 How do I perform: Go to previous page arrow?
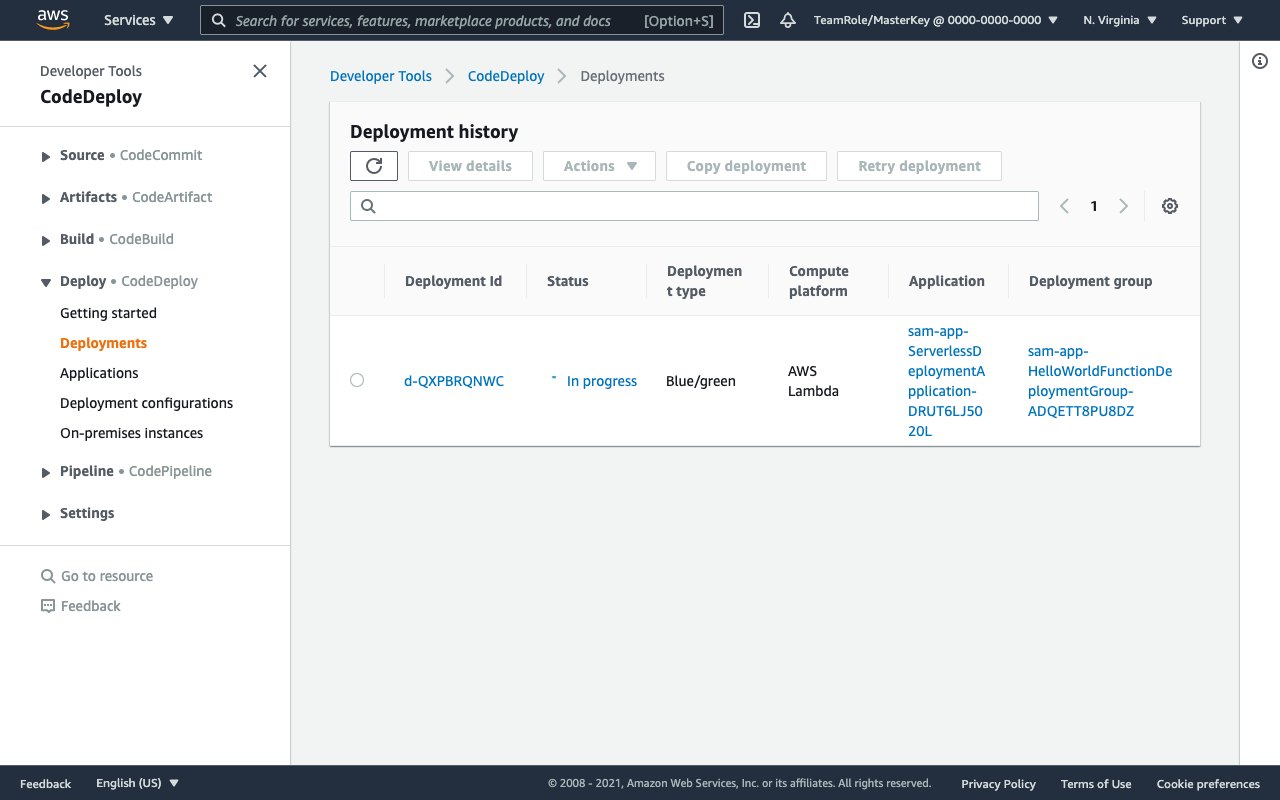click(x=1064, y=206)
